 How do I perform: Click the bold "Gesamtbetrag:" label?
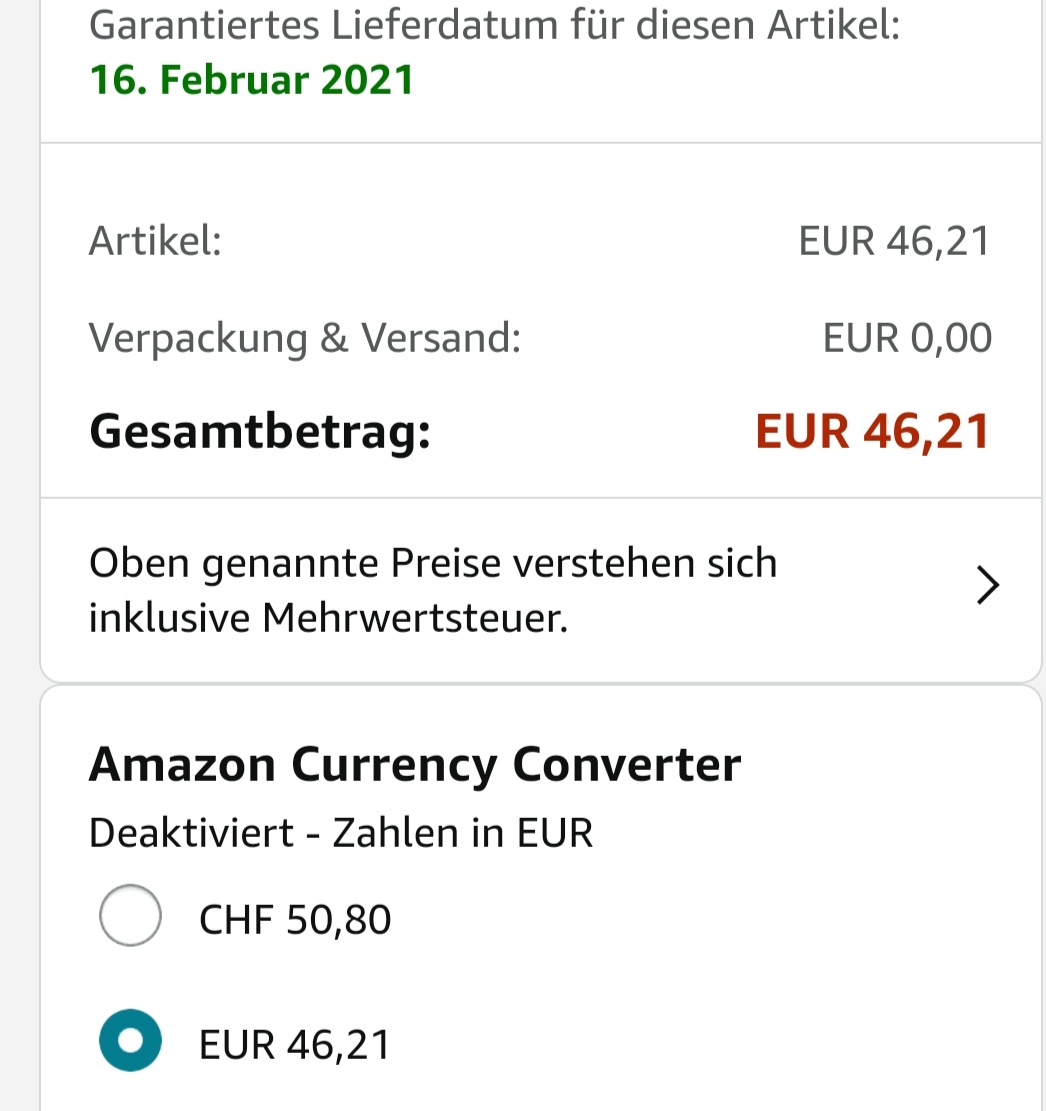pyautogui.click(x=260, y=432)
